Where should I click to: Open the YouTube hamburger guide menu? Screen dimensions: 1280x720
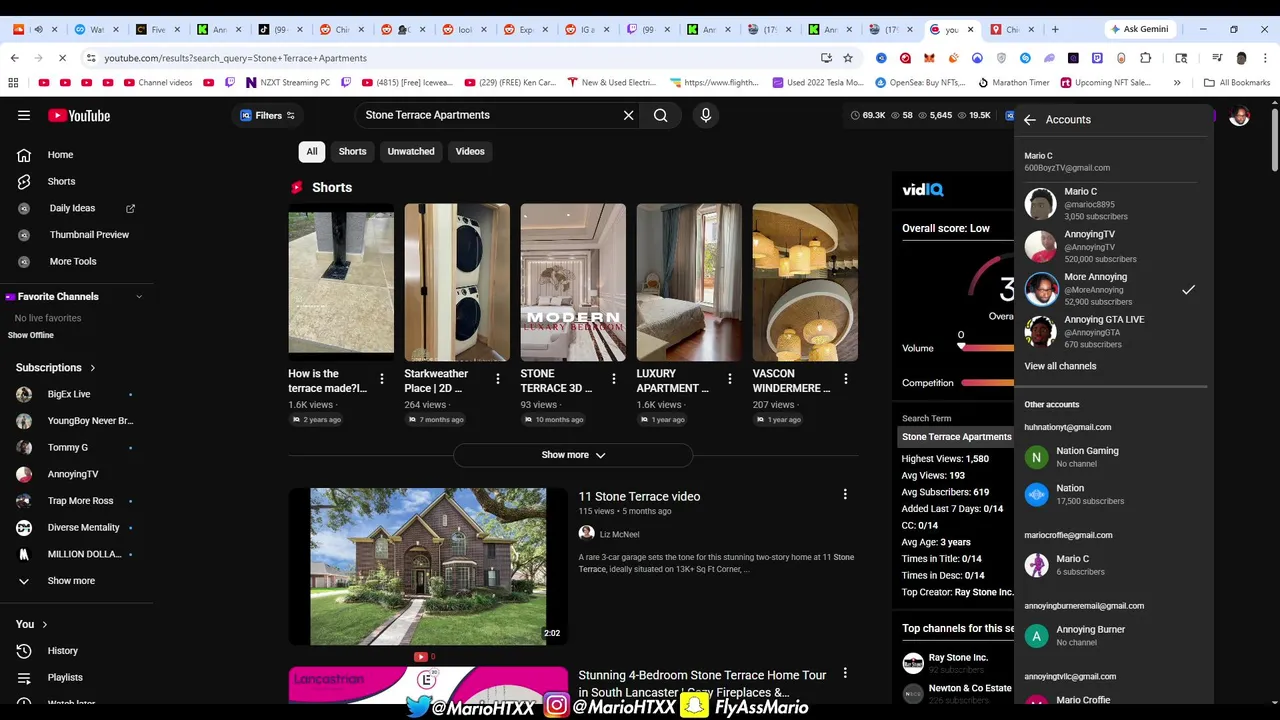(24, 116)
